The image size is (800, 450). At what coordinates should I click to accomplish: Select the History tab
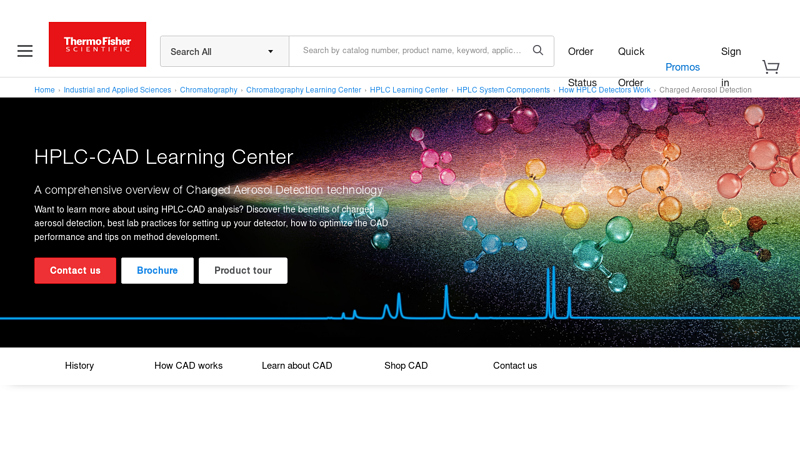79,366
